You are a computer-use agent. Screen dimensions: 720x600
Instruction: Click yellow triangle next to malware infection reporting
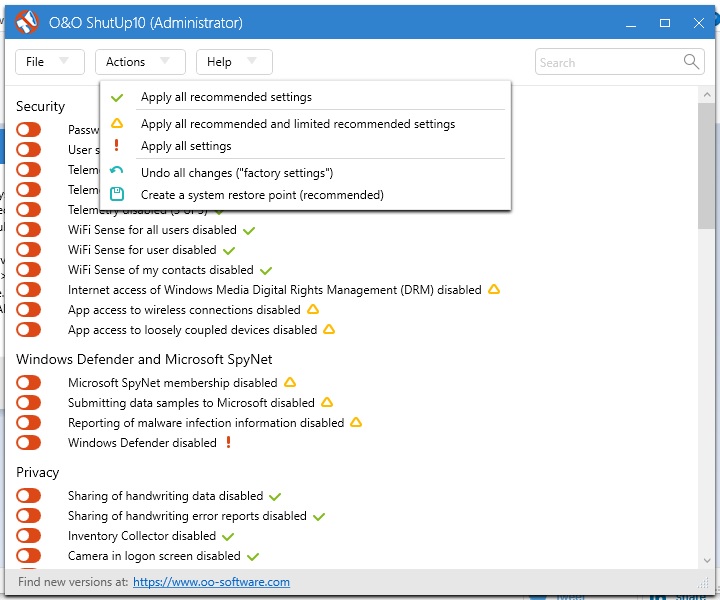pyautogui.click(x=356, y=422)
